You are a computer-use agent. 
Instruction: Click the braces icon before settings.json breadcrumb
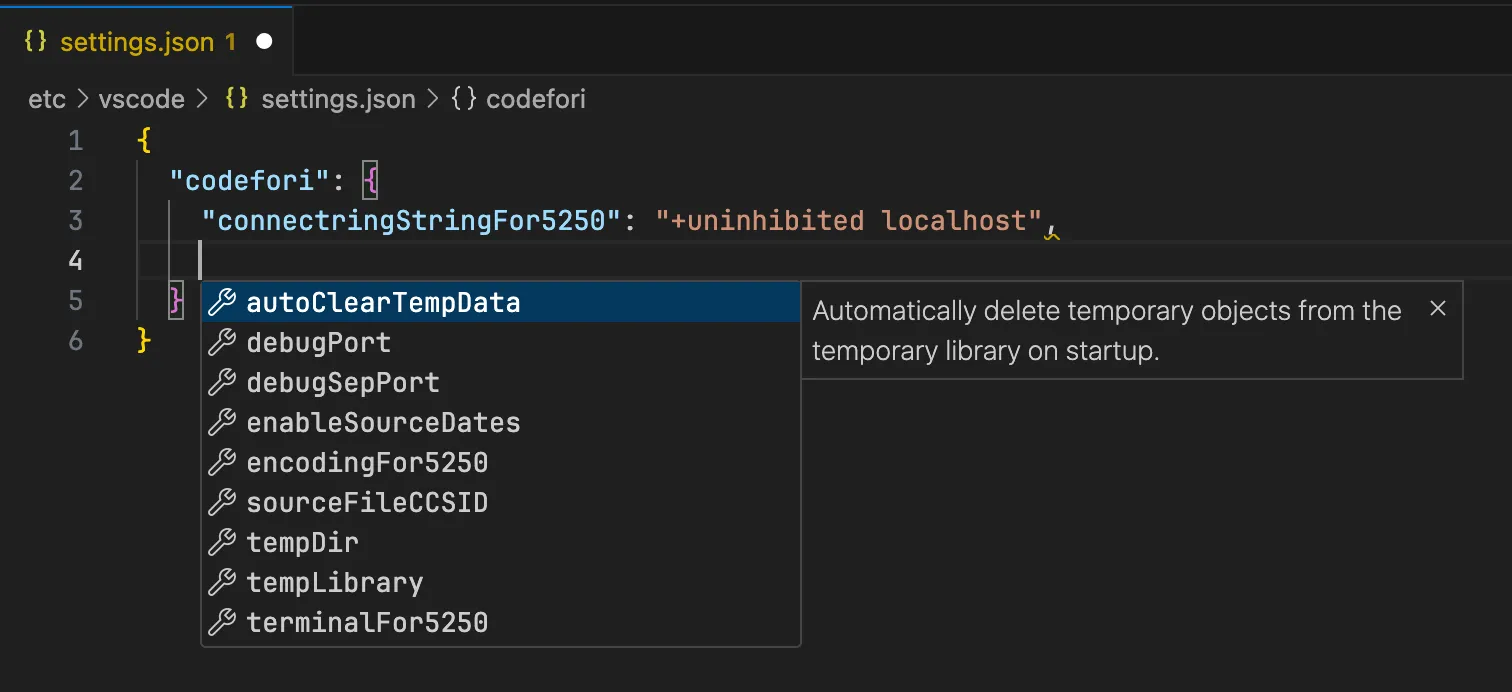[x=236, y=99]
